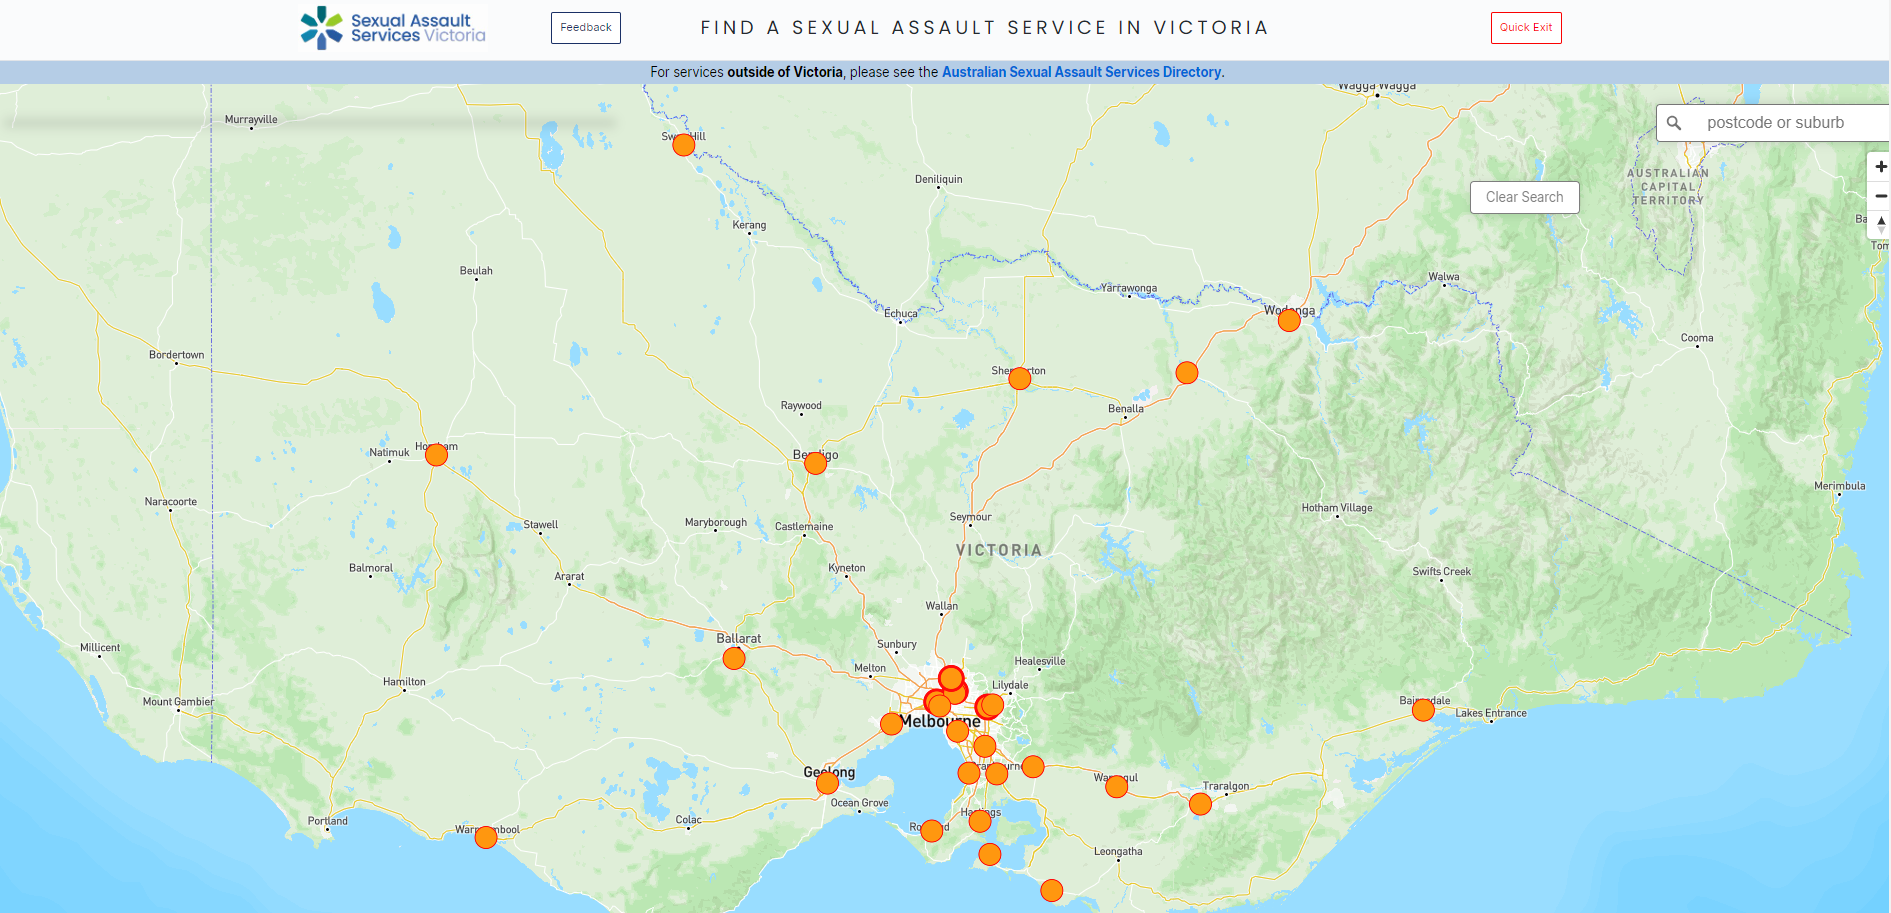Select the marker on the southern coast near Leongatha
This screenshot has width=1891, height=913.
(1052, 890)
